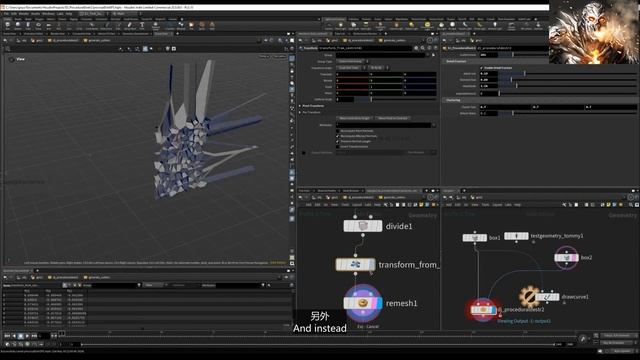Click Move Pivot to Centroid button
640x360 pixels.
click(x=392, y=118)
